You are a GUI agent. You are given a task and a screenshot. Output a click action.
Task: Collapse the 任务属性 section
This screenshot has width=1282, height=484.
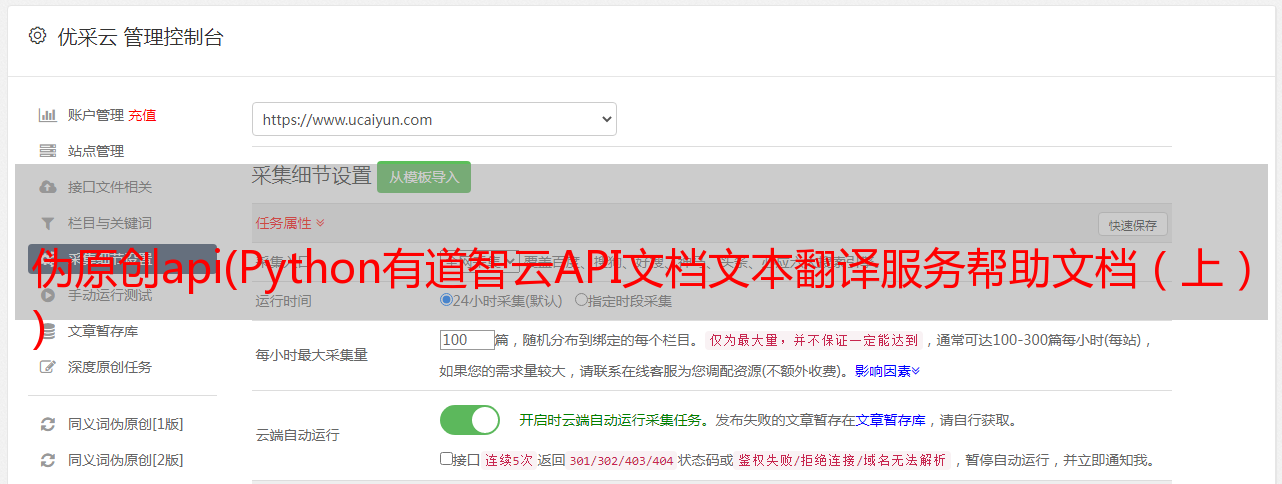tap(290, 223)
